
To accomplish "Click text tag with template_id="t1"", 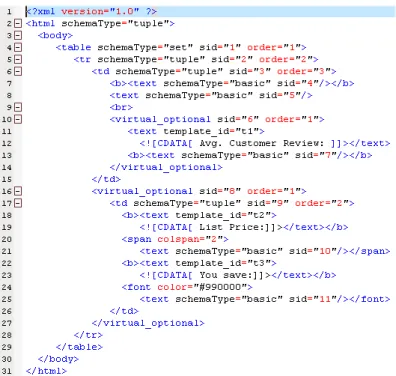I will coord(196,131).
